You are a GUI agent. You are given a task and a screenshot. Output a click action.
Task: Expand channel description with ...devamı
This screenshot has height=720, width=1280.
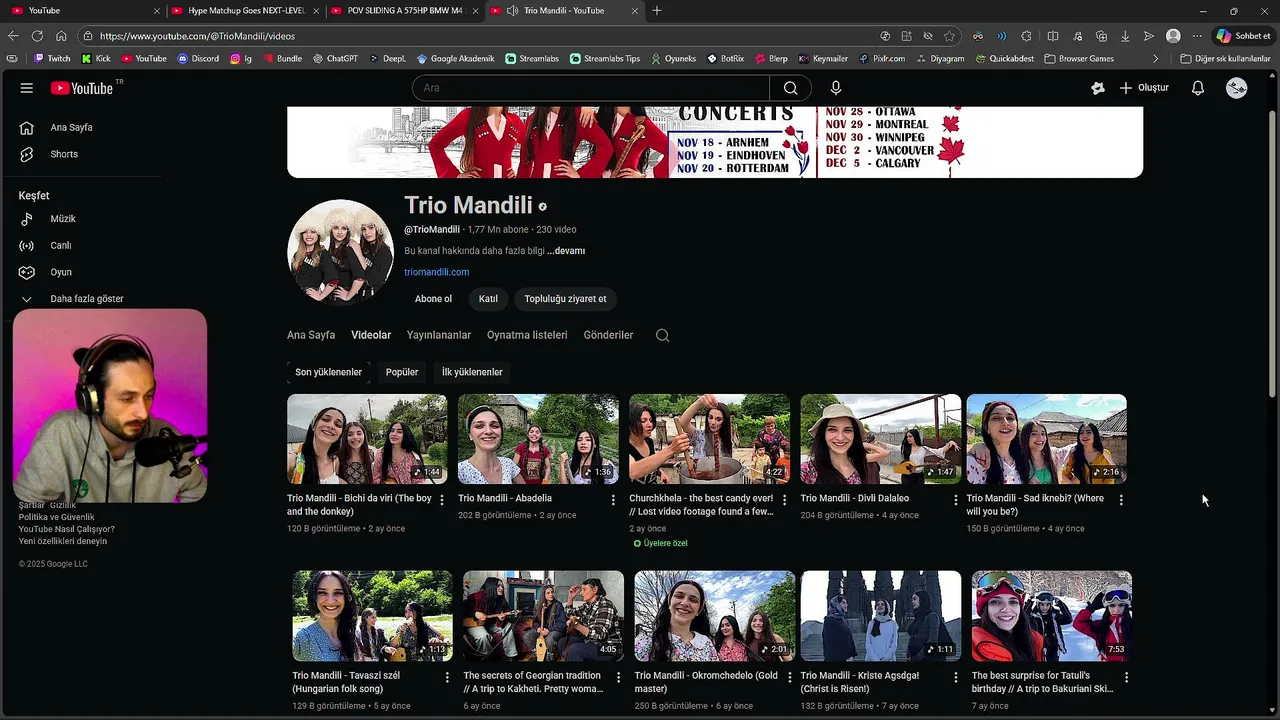pos(566,251)
